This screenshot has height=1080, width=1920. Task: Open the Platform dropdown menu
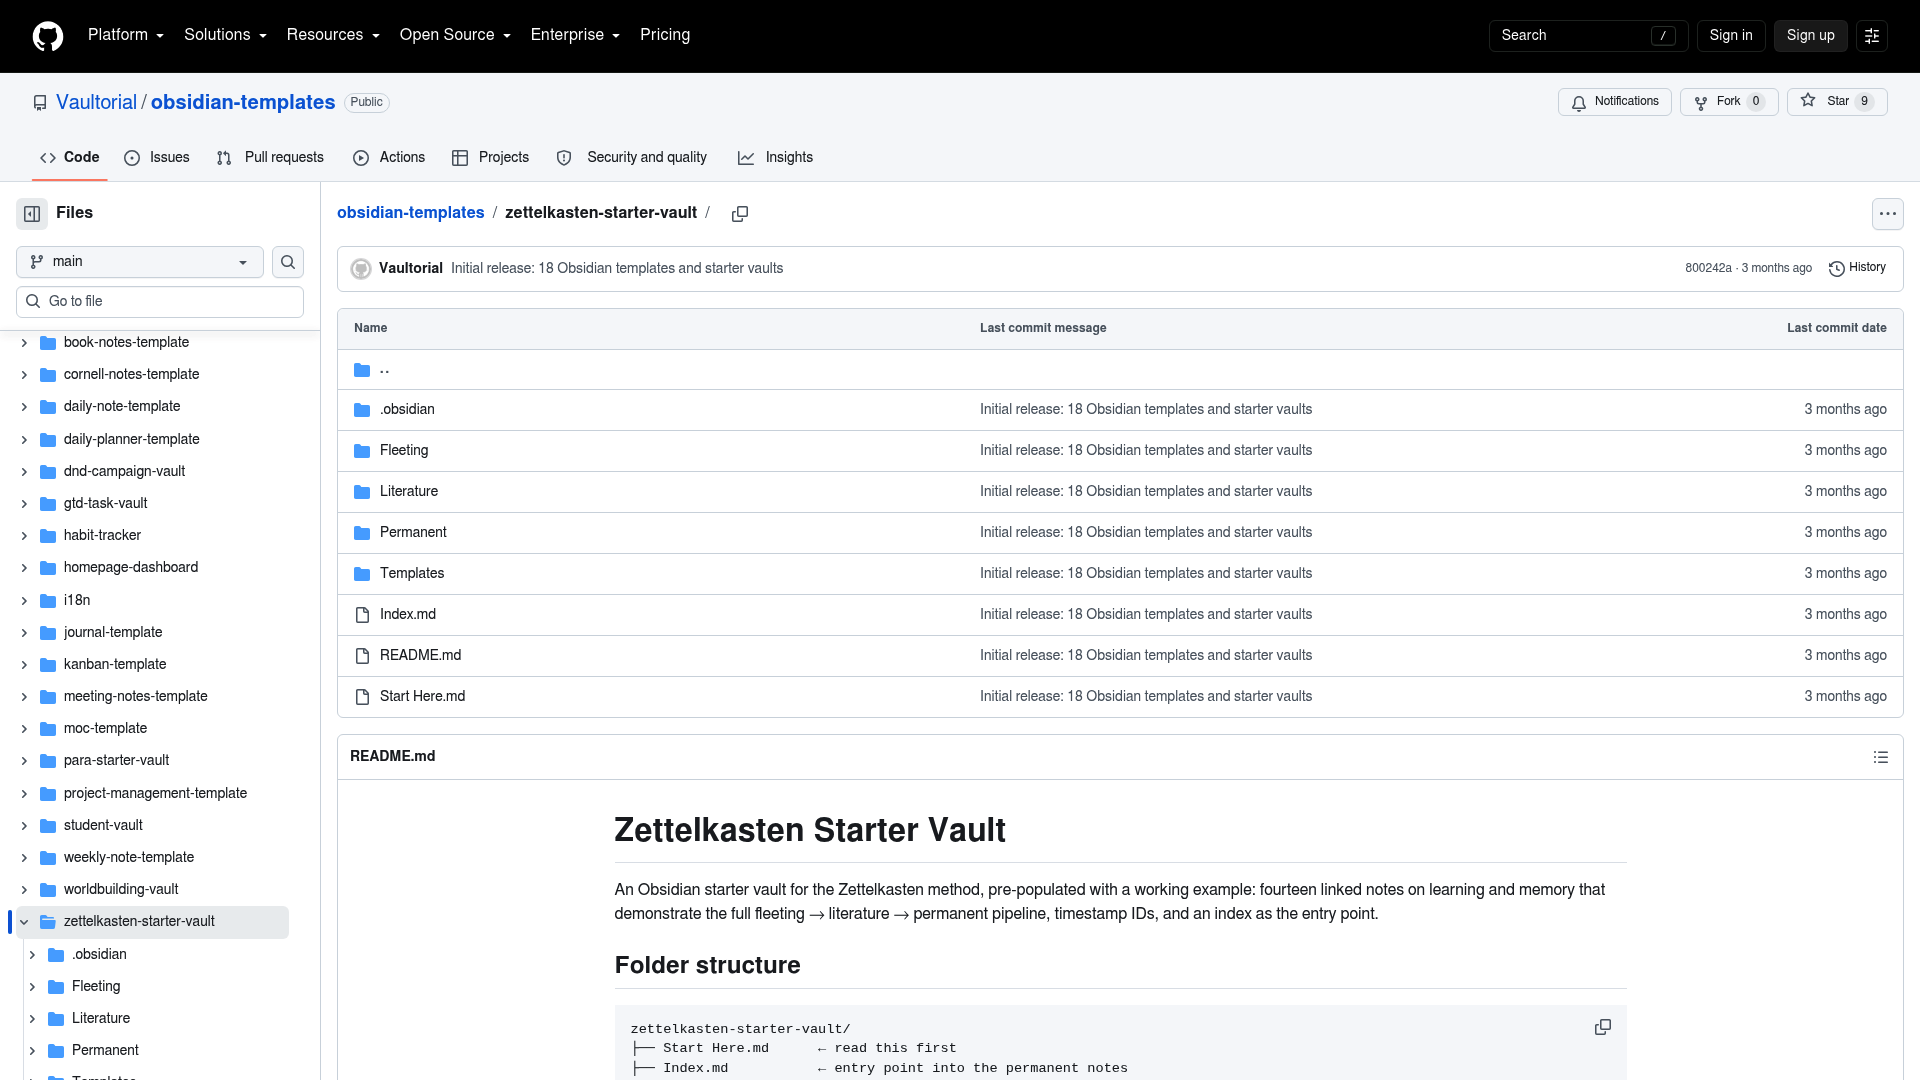[126, 35]
